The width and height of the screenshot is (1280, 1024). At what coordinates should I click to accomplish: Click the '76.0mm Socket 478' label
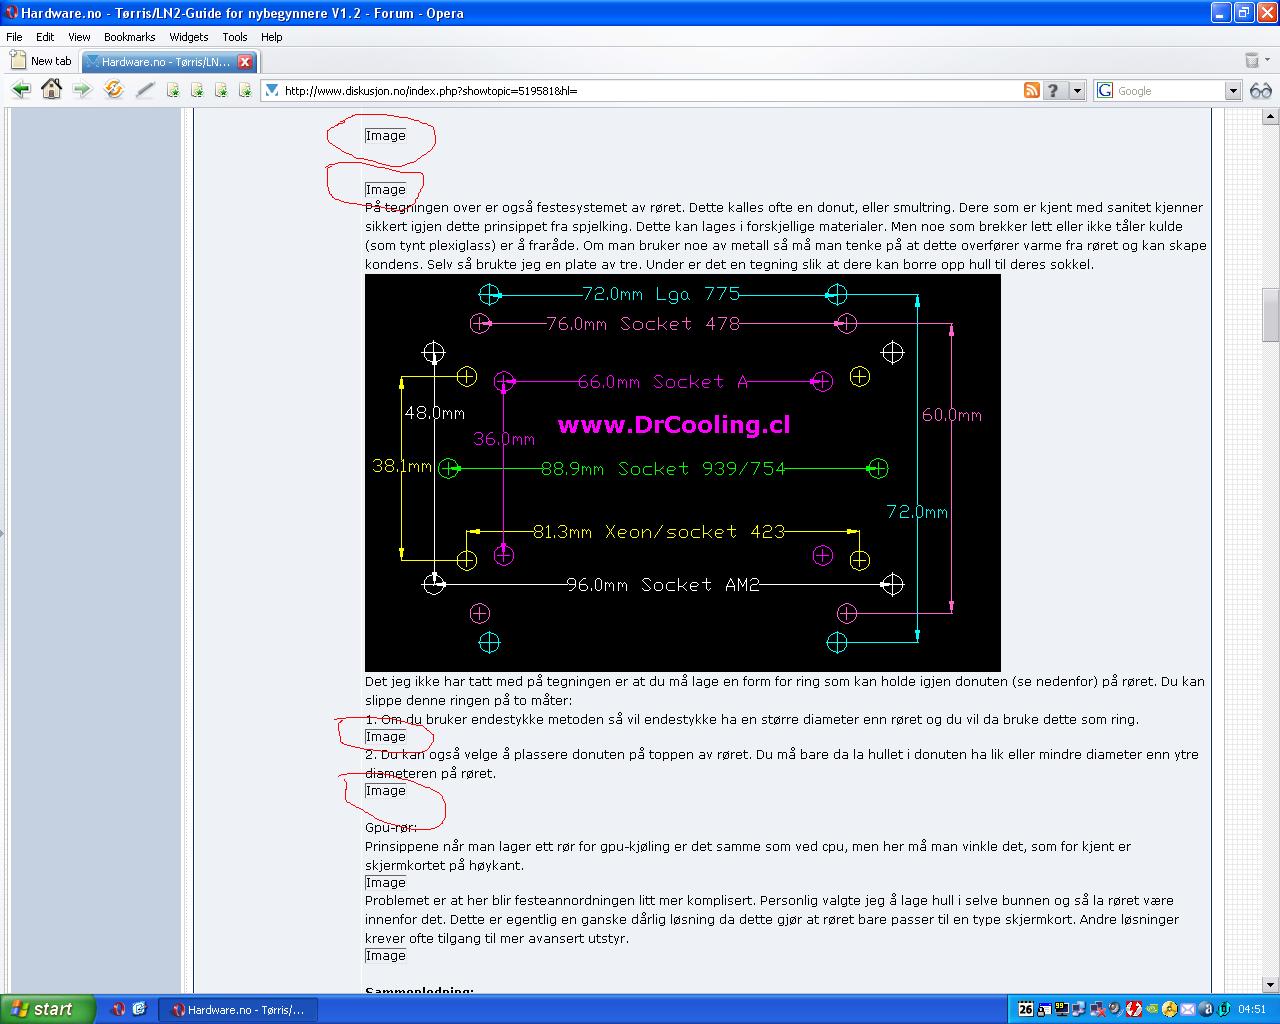pos(643,323)
